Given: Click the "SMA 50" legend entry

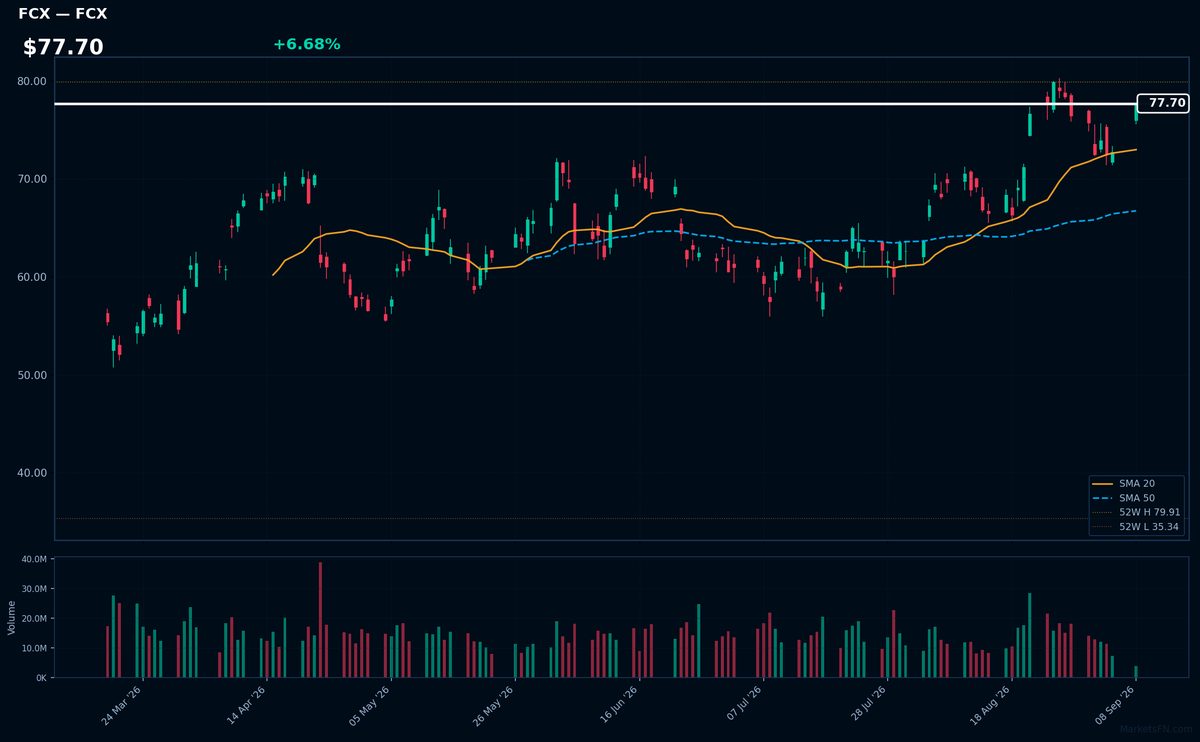Looking at the screenshot, I should click(x=1137, y=497).
